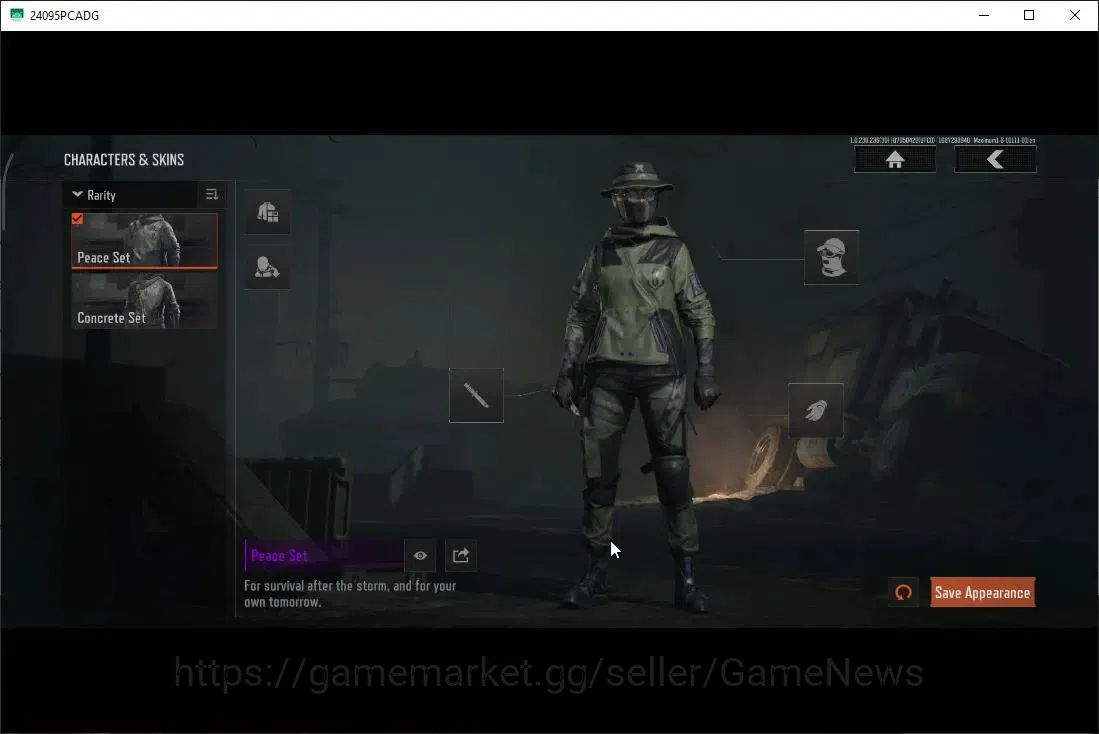
Task: Open the character swap icon
Action: (268, 267)
